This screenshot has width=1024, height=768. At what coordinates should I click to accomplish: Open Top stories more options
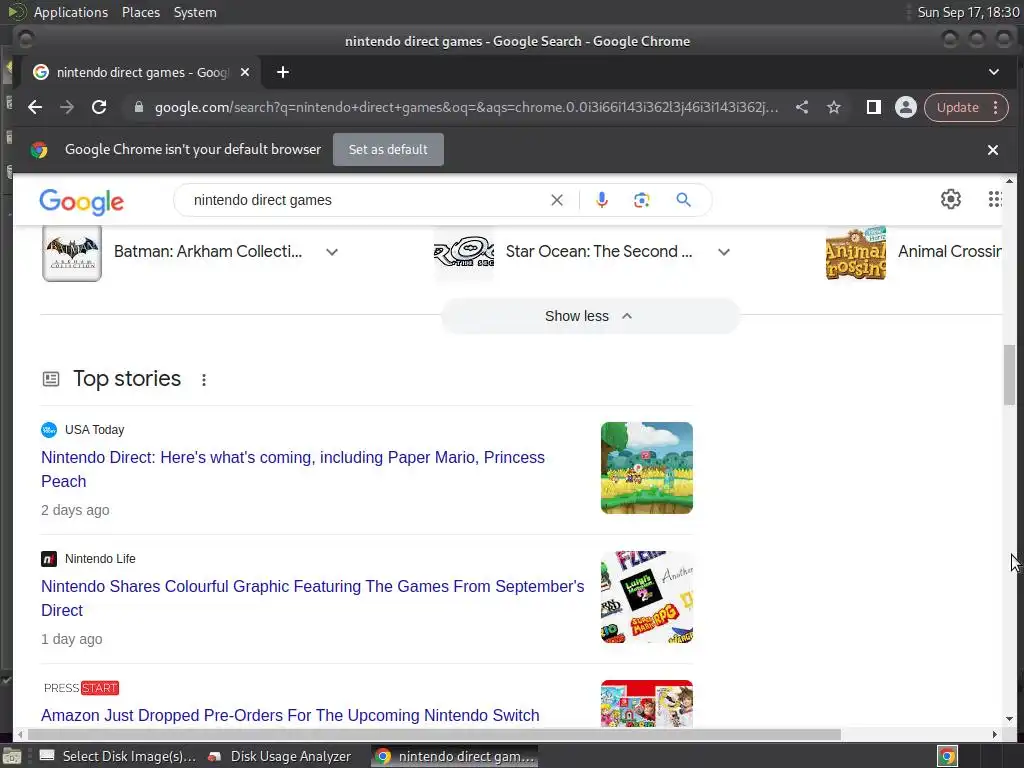[204, 380]
